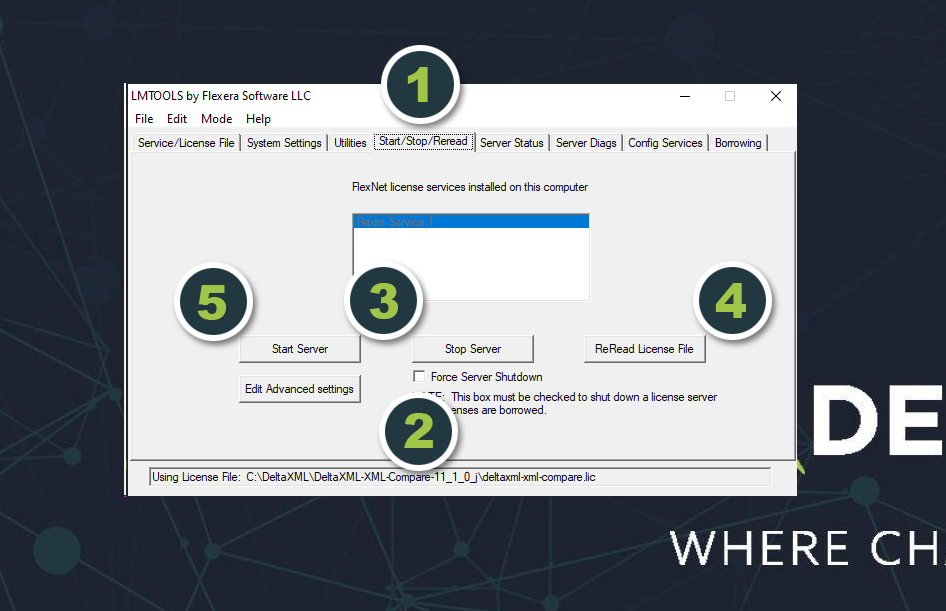Open the Config Services tab
The width and height of the screenshot is (946, 611).
pos(665,143)
